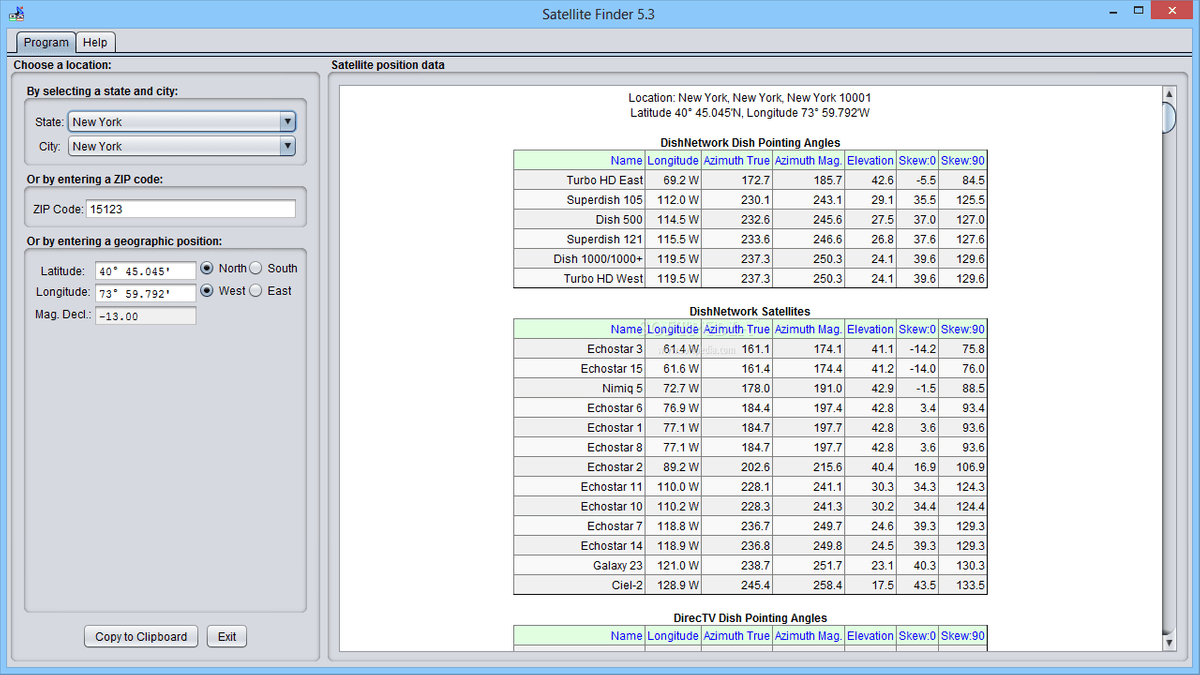1200x675 pixels.
Task: Click the vertical scrollbar thumb
Action: [x=1167, y=117]
